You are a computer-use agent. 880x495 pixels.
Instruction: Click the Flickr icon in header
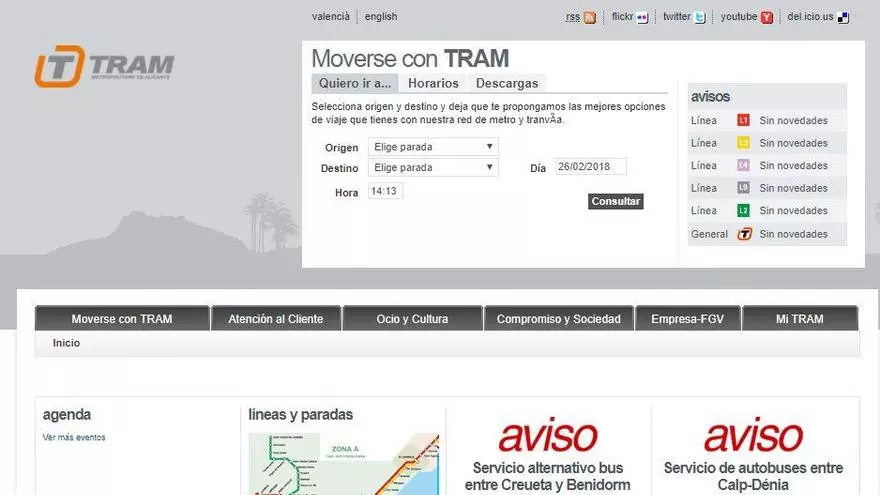point(642,17)
